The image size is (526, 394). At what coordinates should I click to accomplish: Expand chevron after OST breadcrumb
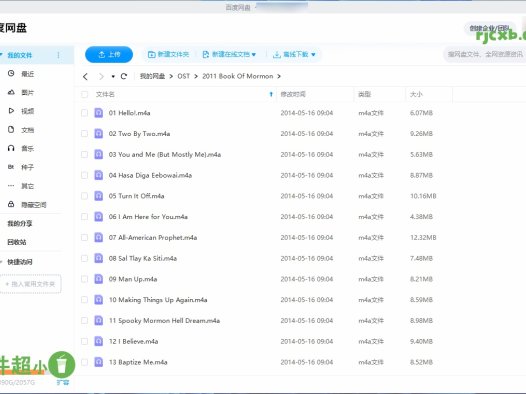point(196,76)
